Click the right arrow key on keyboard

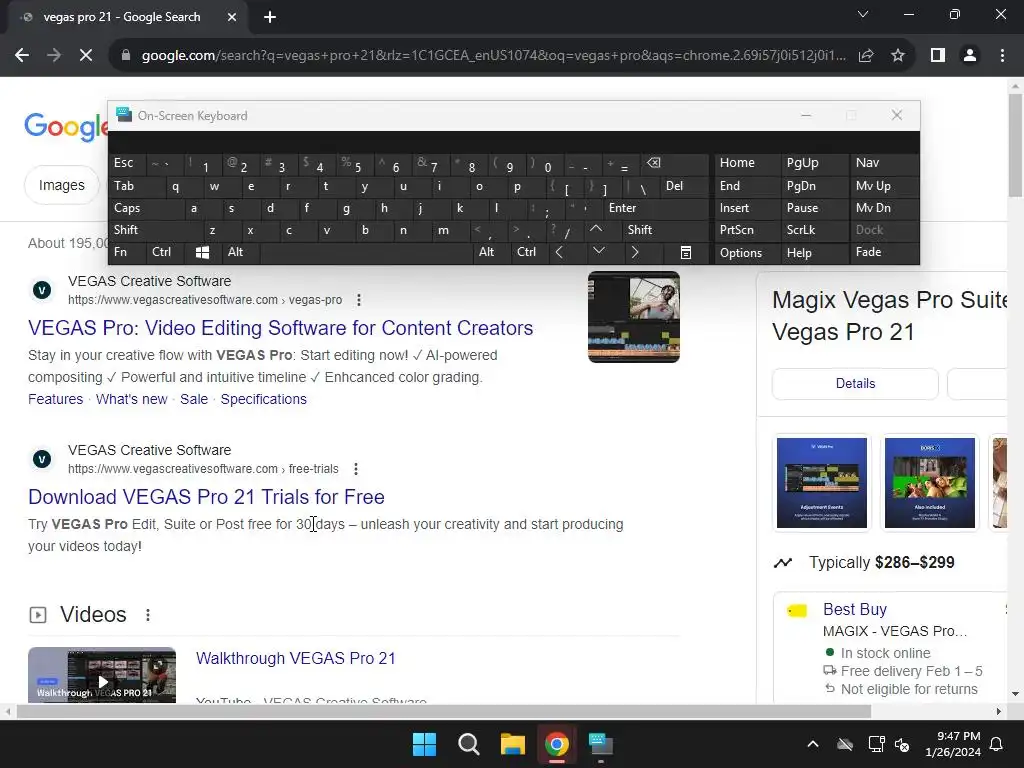(635, 252)
